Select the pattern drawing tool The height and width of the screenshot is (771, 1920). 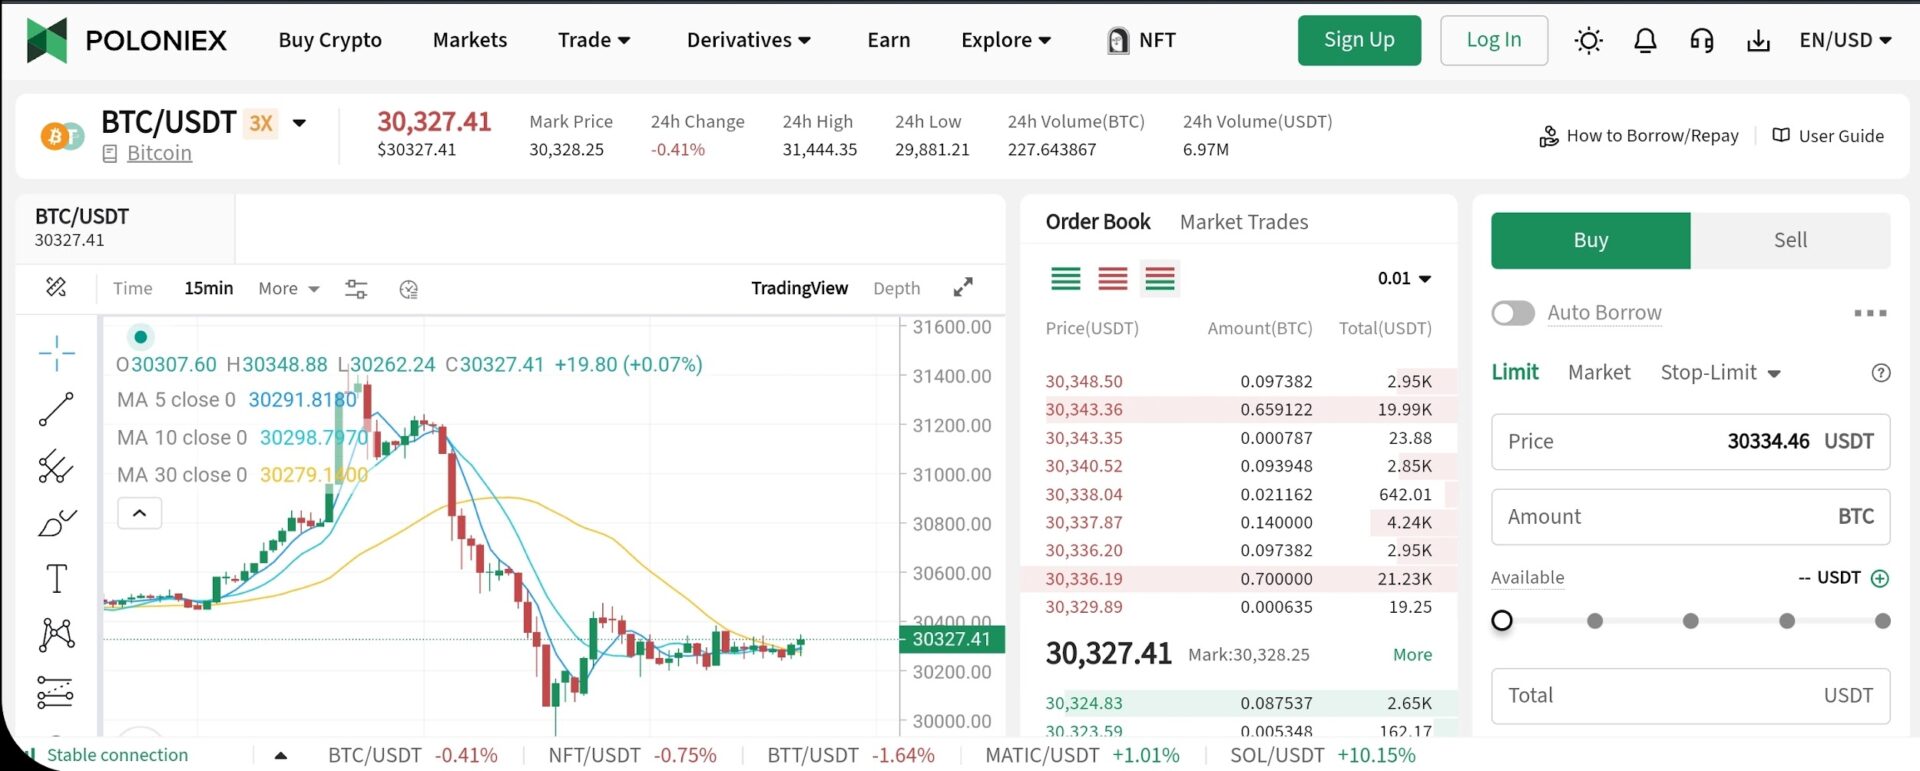(57, 634)
